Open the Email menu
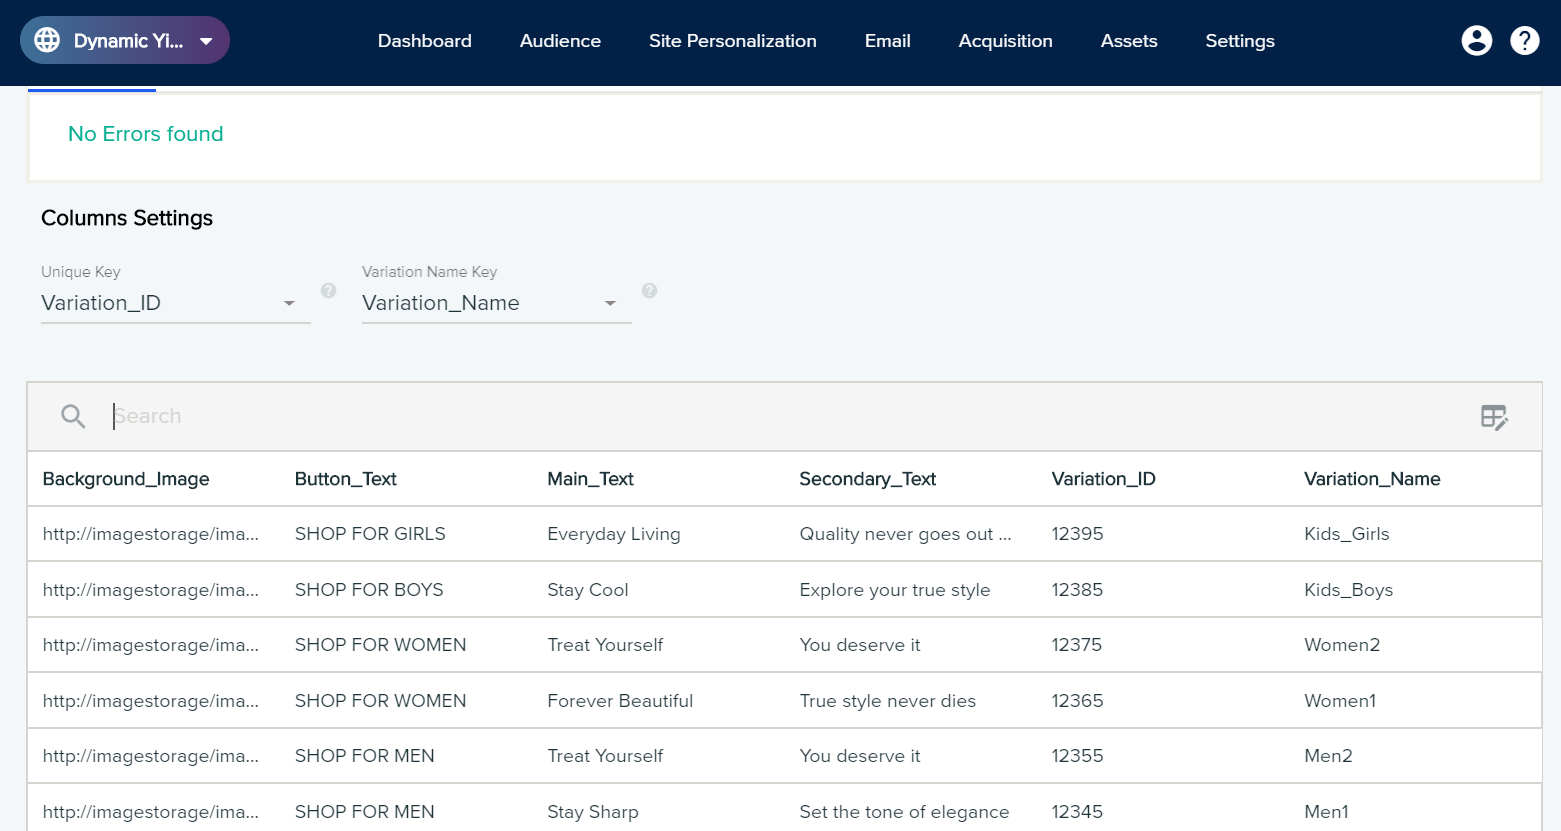The height and width of the screenshot is (831, 1561). pyautogui.click(x=888, y=41)
